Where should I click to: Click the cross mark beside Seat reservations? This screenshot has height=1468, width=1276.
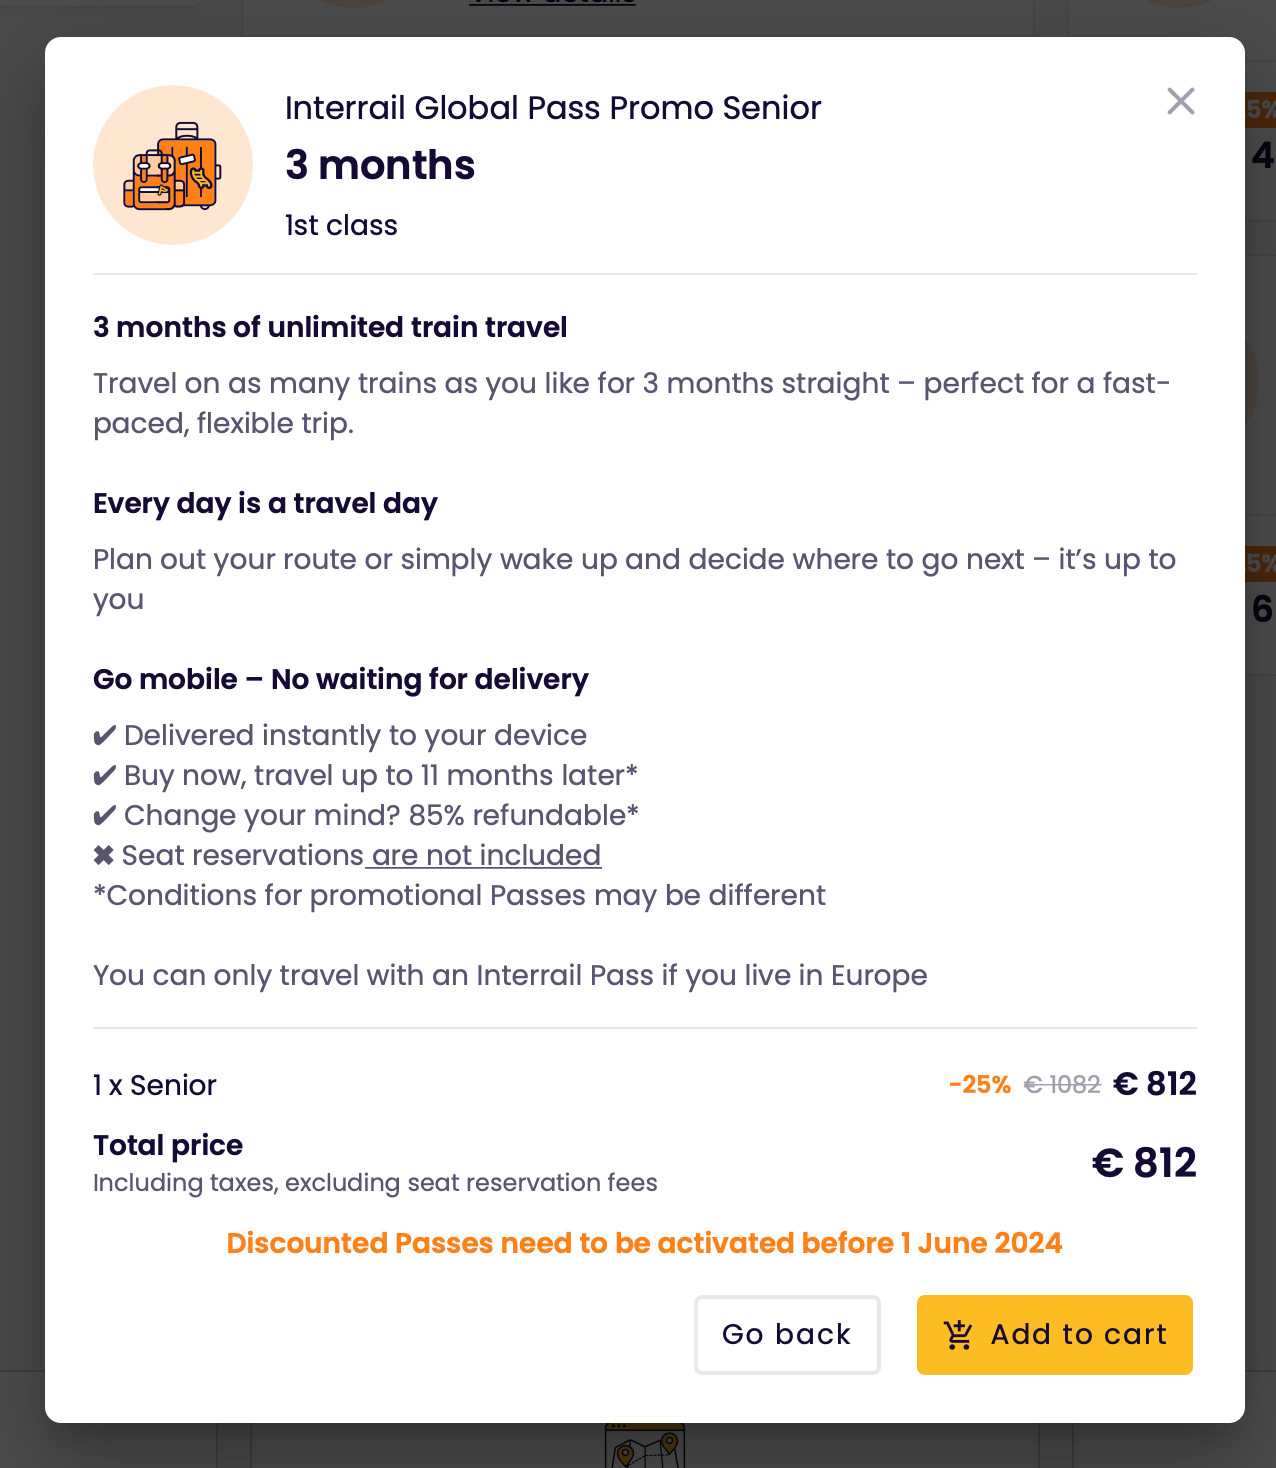(104, 856)
